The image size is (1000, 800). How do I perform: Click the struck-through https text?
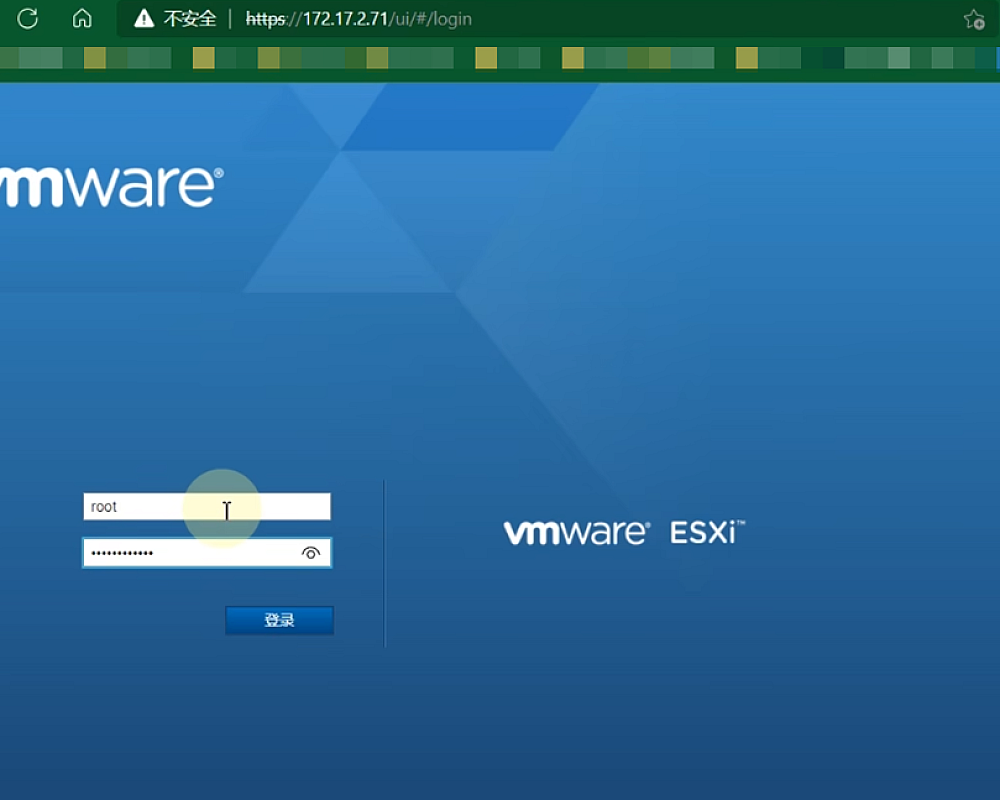(x=268, y=18)
